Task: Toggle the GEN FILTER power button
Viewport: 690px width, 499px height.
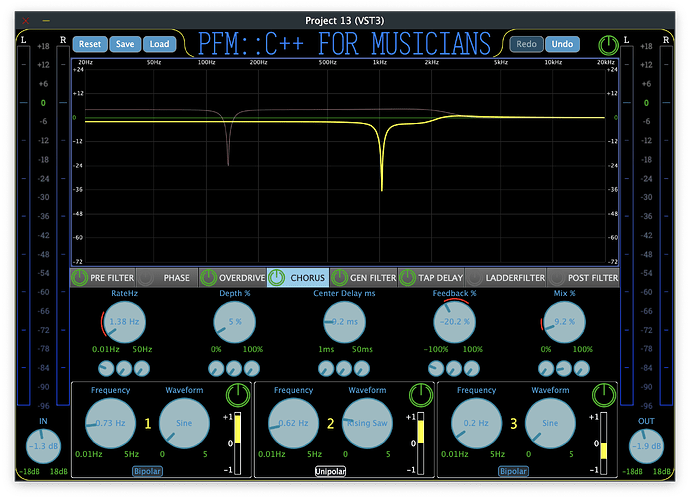Action: 339,278
